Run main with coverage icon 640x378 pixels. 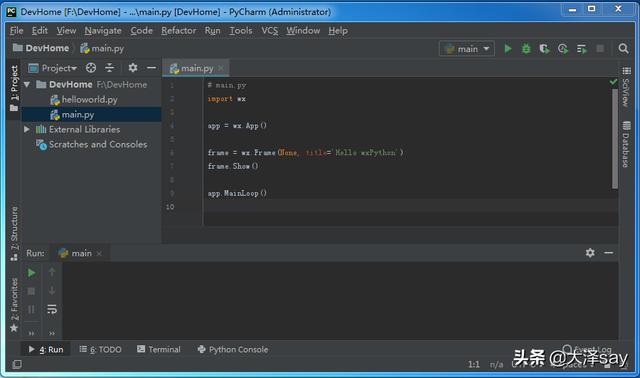pos(544,49)
